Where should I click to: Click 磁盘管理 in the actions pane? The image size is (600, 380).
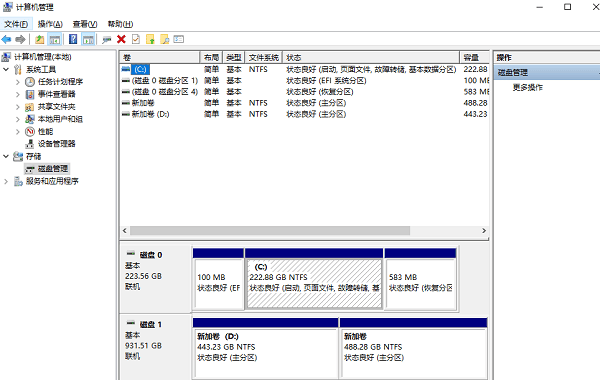[547, 73]
